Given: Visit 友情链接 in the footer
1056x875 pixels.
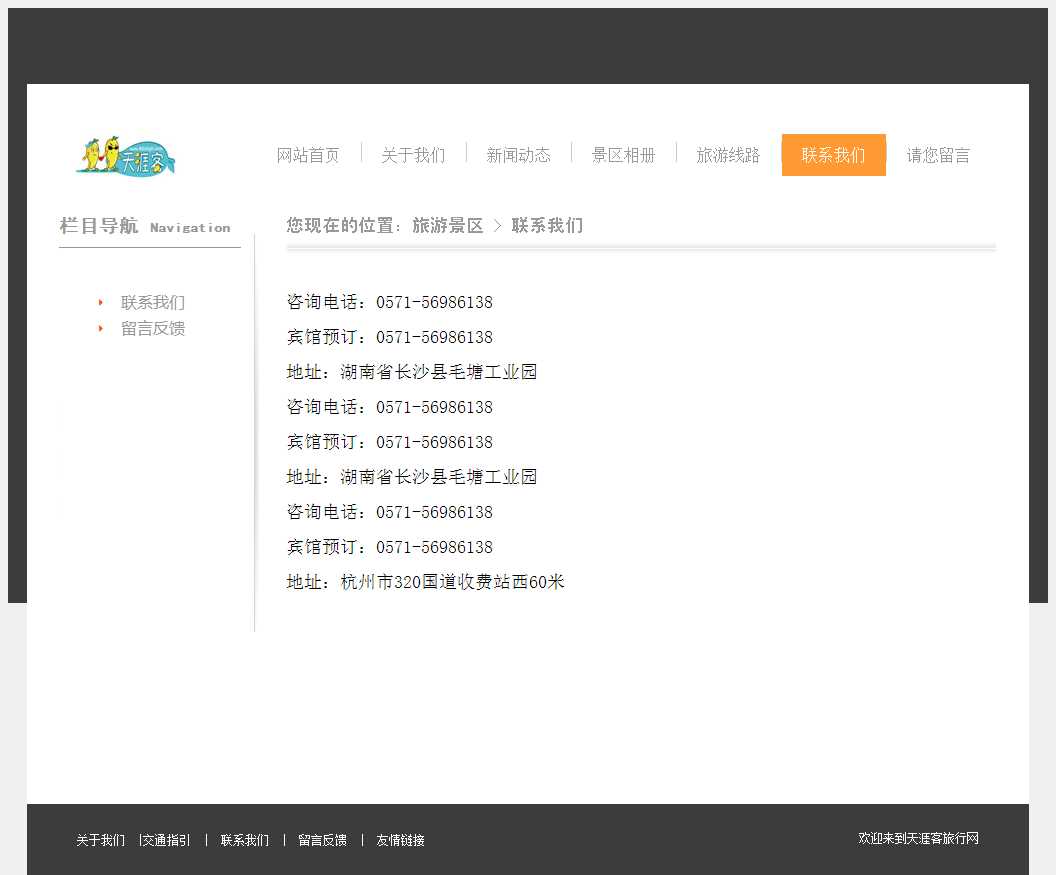Looking at the screenshot, I should pos(400,840).
